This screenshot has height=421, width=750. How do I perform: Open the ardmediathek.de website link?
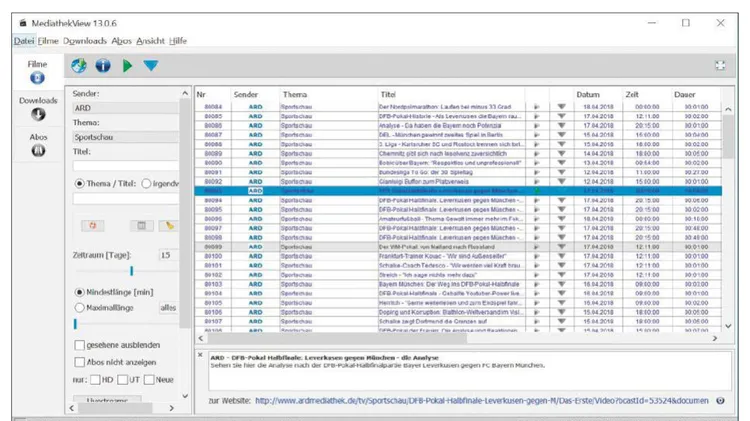pos(482,401)
